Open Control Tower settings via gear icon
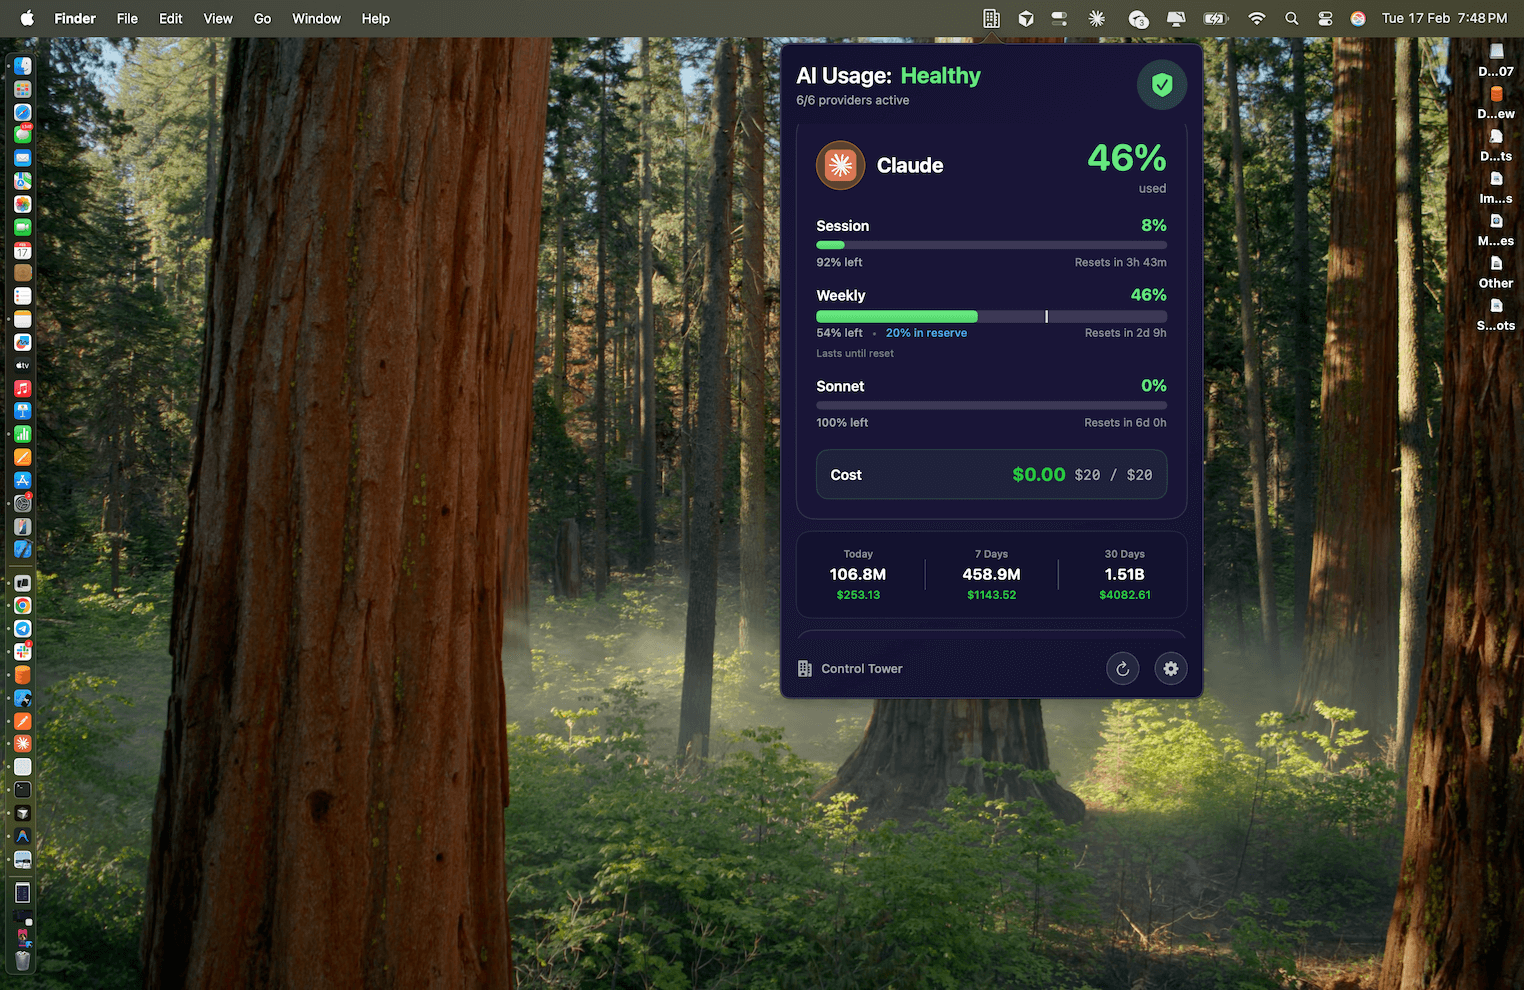This screenshot has height=990, width=1524. click(1170, 668)
